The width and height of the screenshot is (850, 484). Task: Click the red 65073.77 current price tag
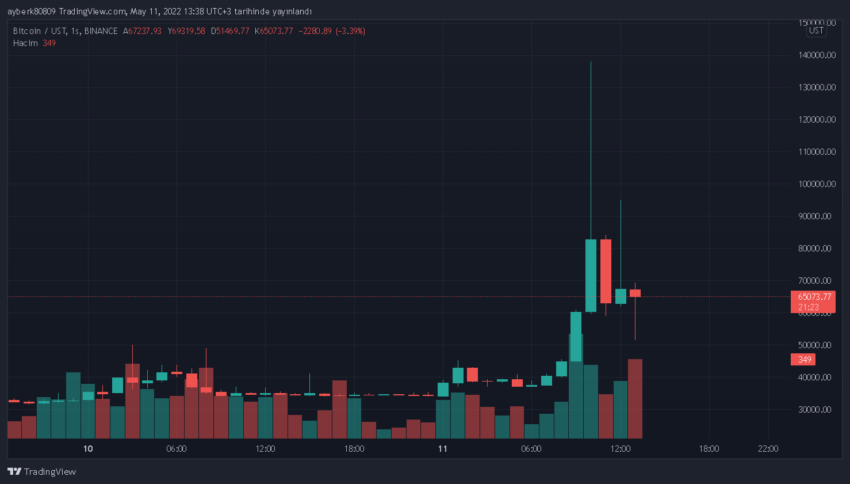[811, 297]
